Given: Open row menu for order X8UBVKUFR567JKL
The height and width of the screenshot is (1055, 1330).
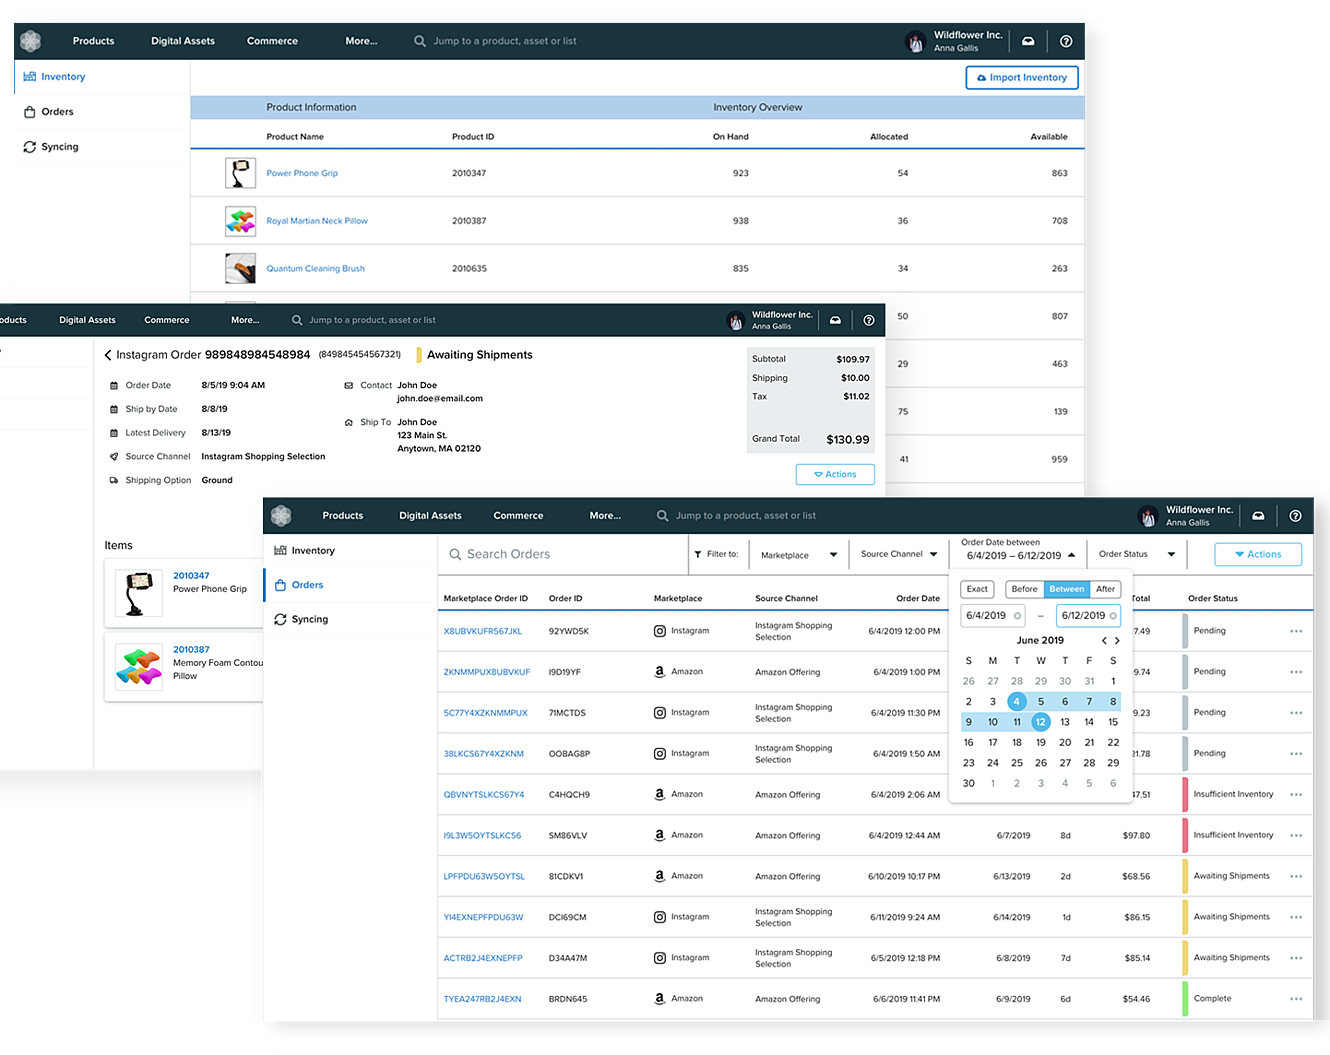Looking at the screenshot, I should (1296, 631).
